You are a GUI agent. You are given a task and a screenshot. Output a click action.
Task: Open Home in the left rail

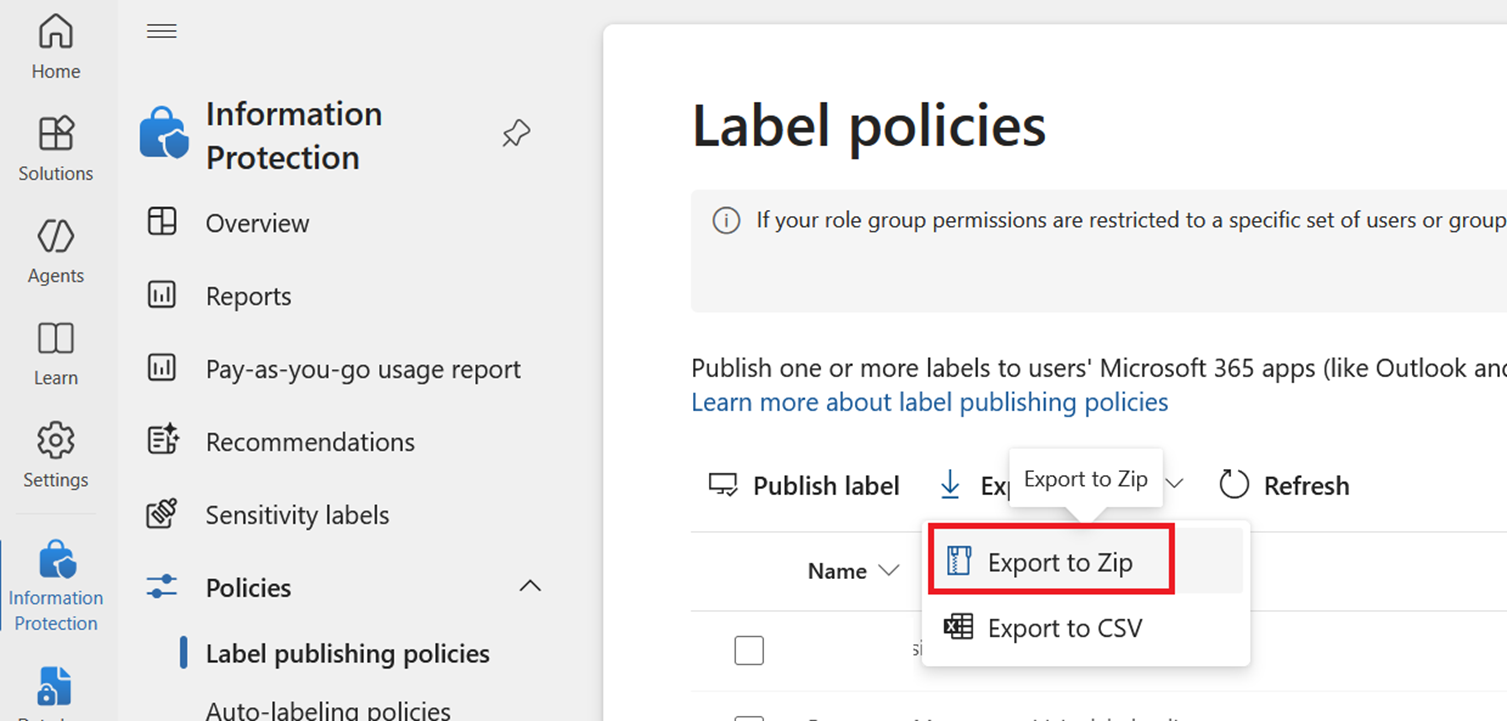pyautogui.click(x=56, y=47)
